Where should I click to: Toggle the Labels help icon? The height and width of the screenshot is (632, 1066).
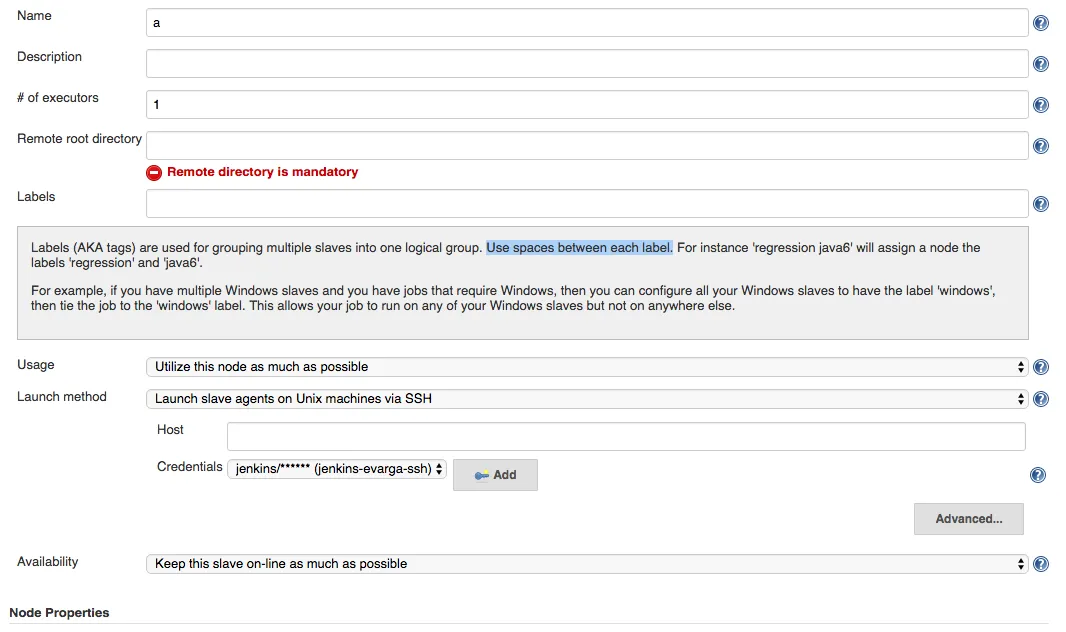click(x=1040, y=204)
